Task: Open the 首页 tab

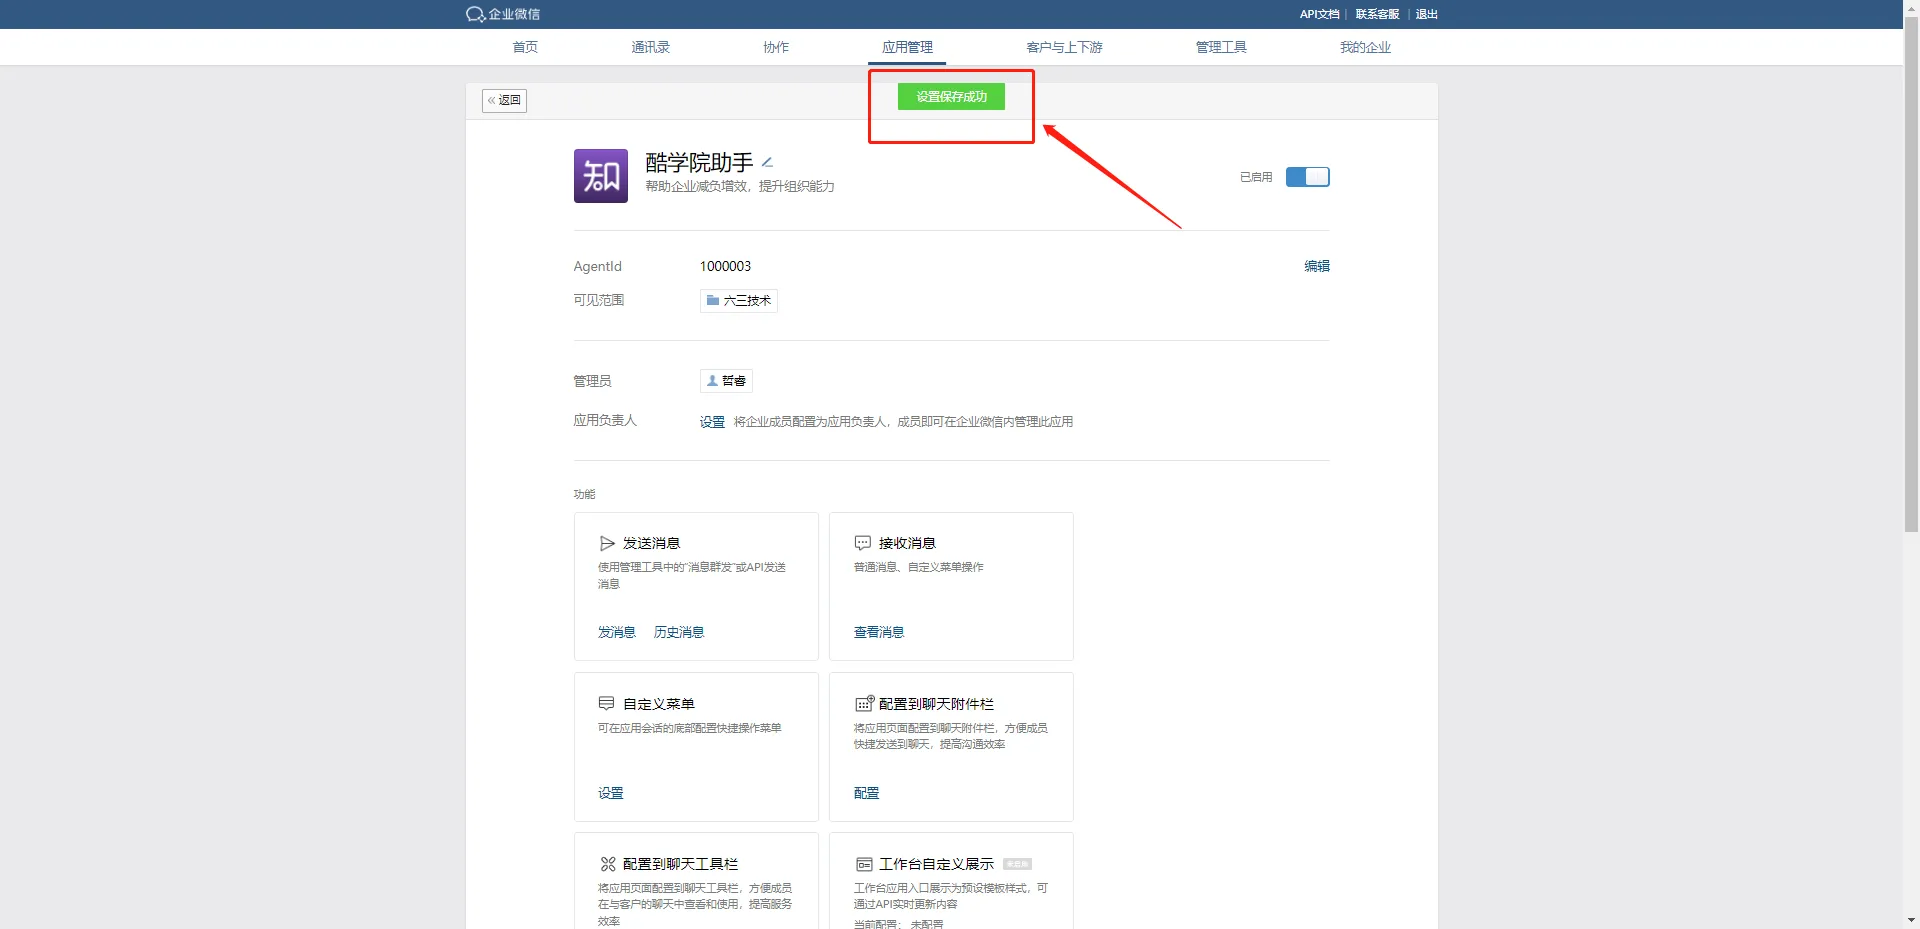Action: click(x=525, y=47)
